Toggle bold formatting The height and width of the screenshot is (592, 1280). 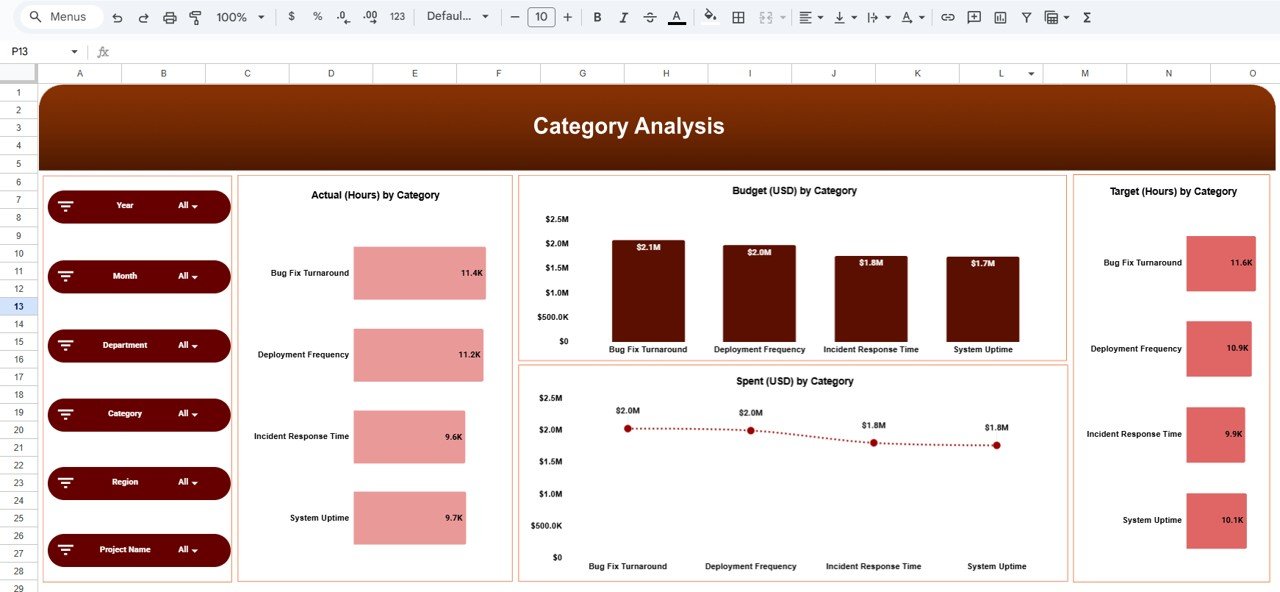click(x=597, y=17)
